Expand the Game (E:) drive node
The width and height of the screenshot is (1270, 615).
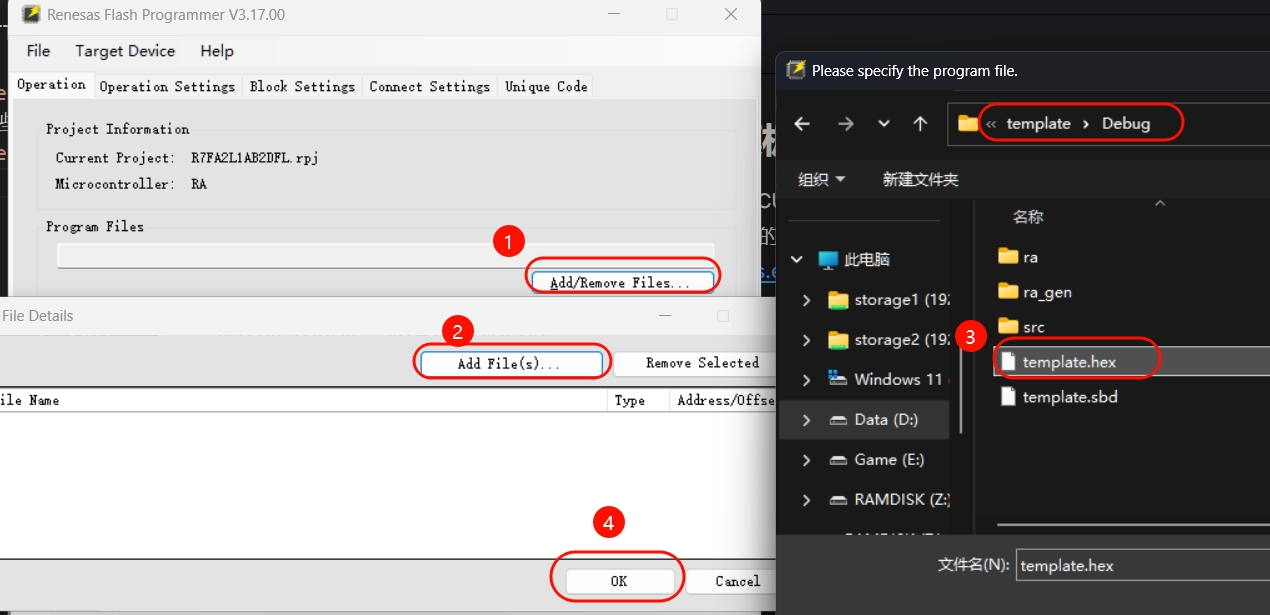807,460
